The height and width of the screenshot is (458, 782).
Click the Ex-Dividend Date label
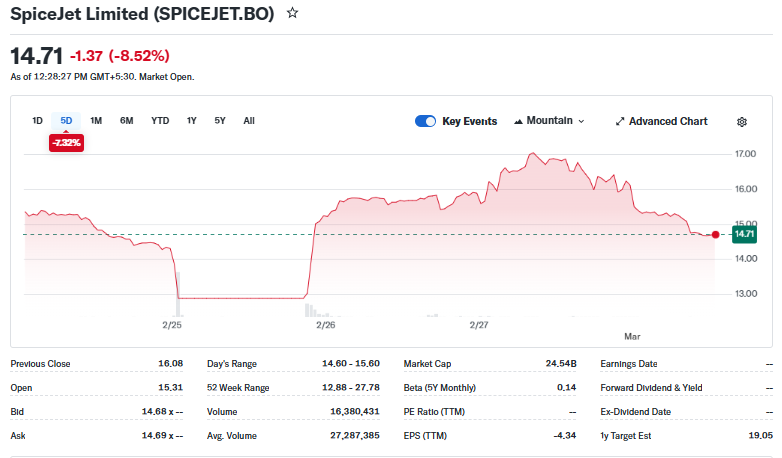(635, 412)
